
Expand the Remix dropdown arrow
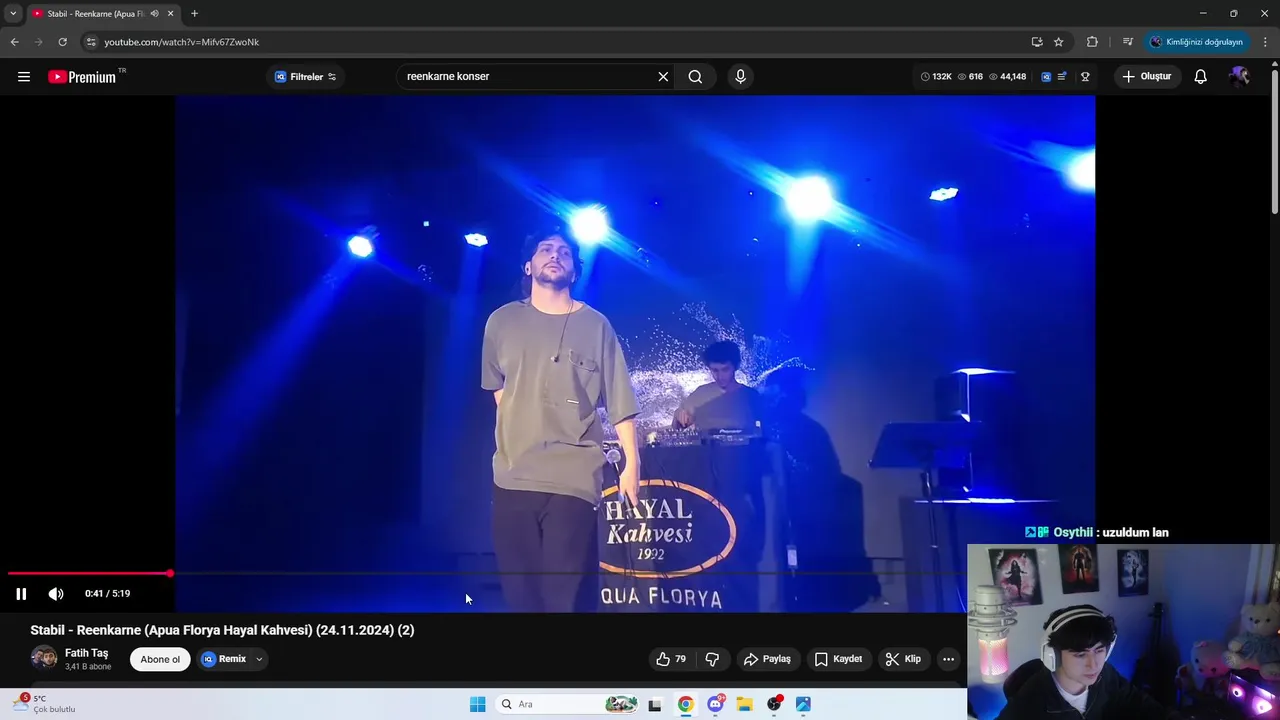[x=259, y=659]
